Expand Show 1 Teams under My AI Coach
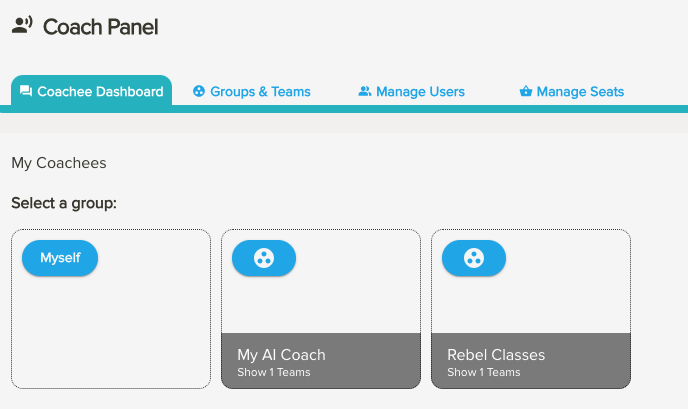 (x=274, y=373)
